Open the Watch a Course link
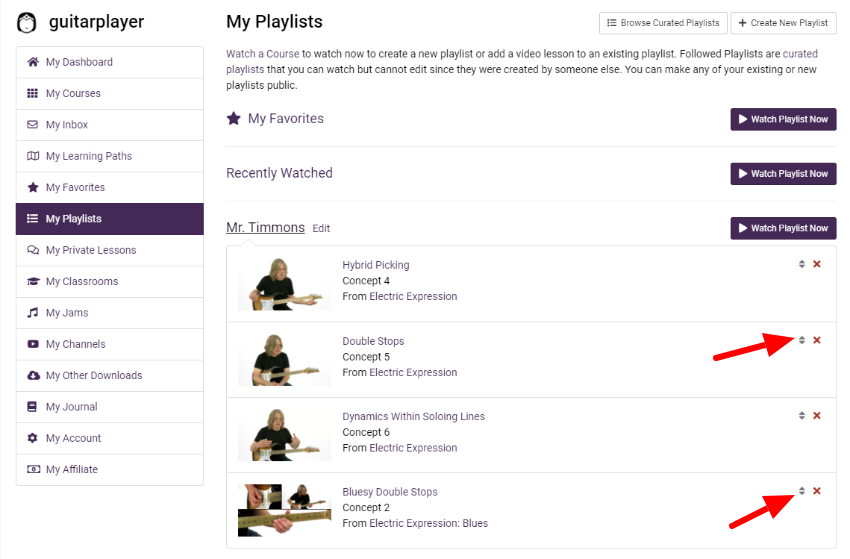The width and height of the screenshot is (850, 559). click(x=263, y=54)
